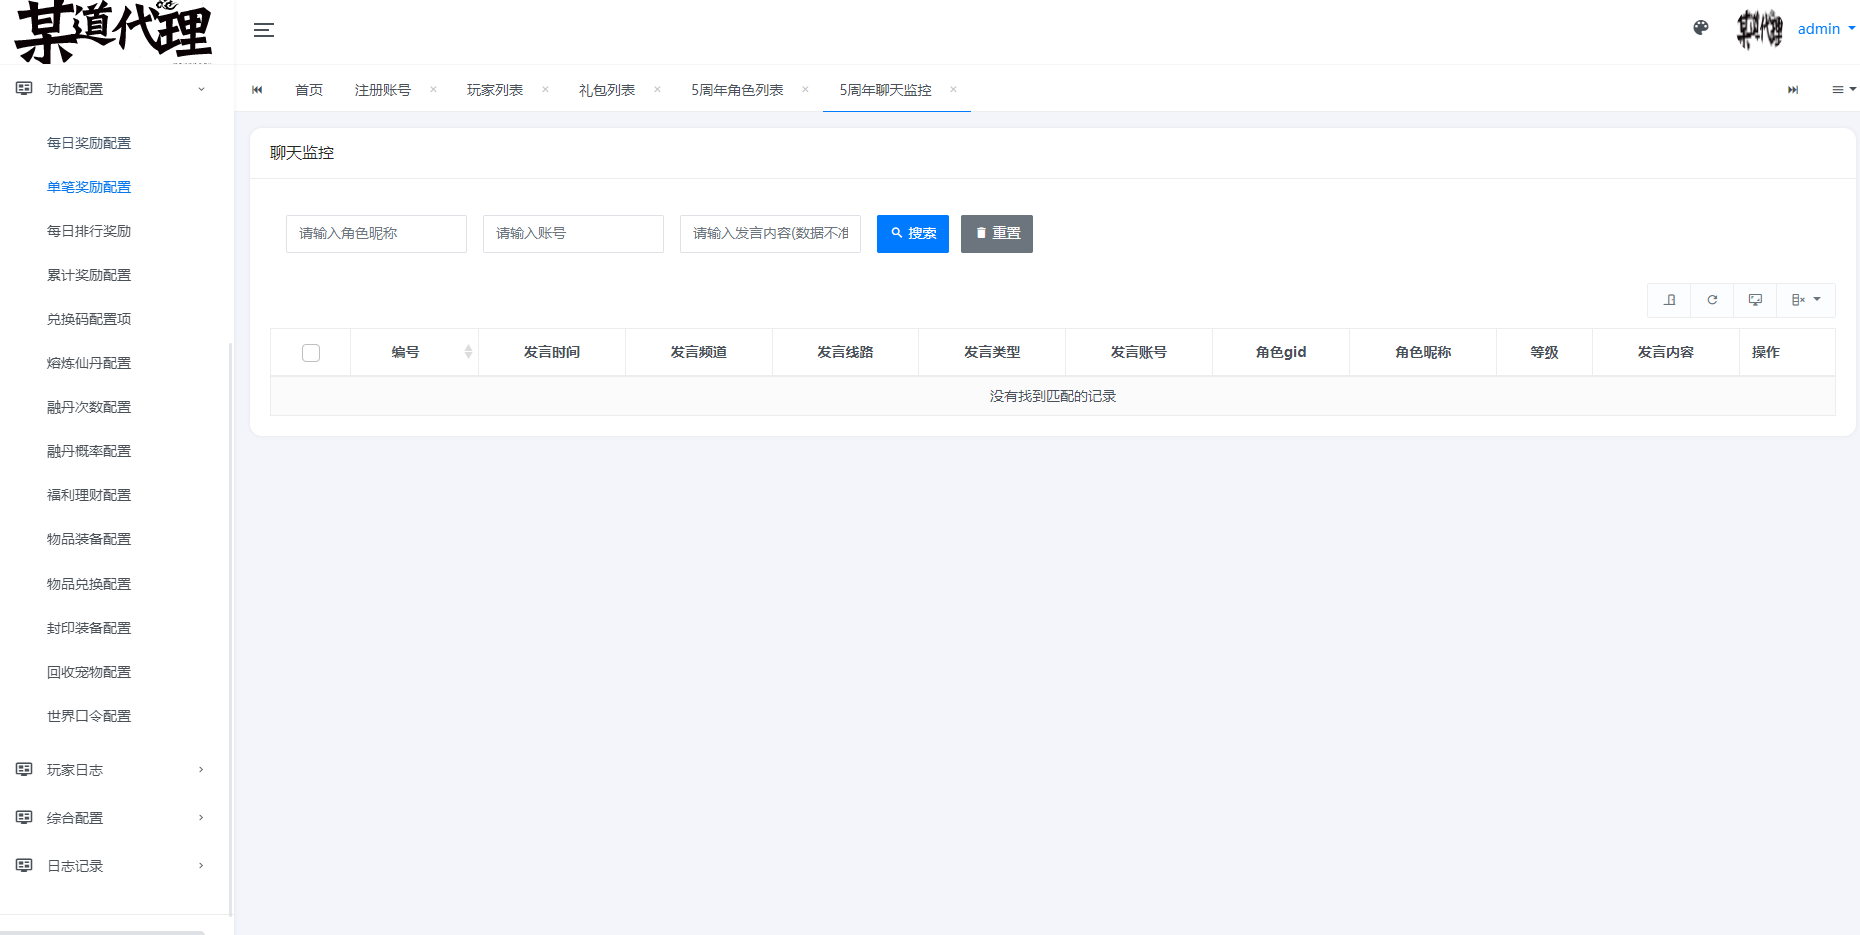
Task: Switch to the 玩家列表 tab
Action: tap(495, 90)
